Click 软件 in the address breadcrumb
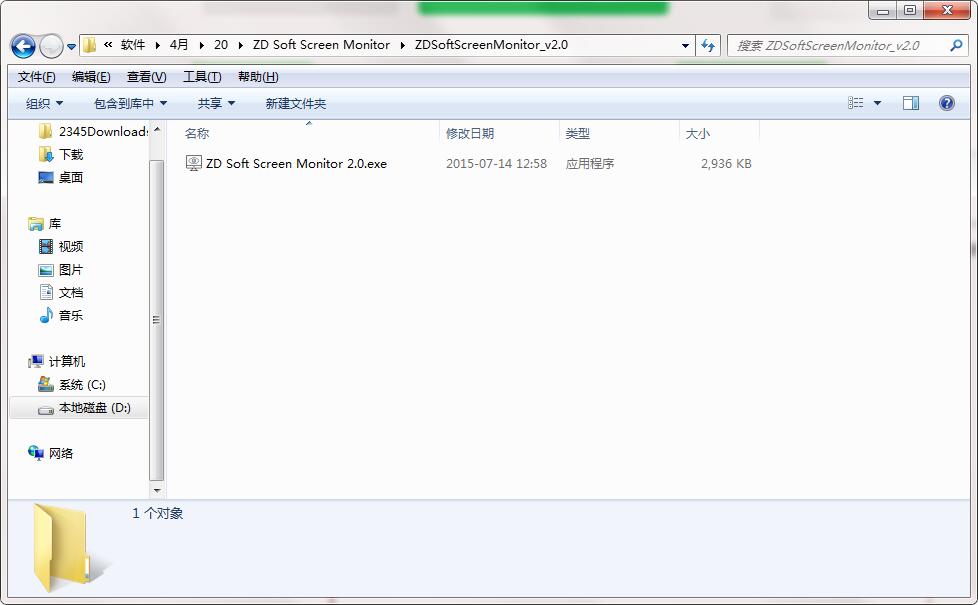The width and height of the screenshot is (978, 605). point(133,45)
